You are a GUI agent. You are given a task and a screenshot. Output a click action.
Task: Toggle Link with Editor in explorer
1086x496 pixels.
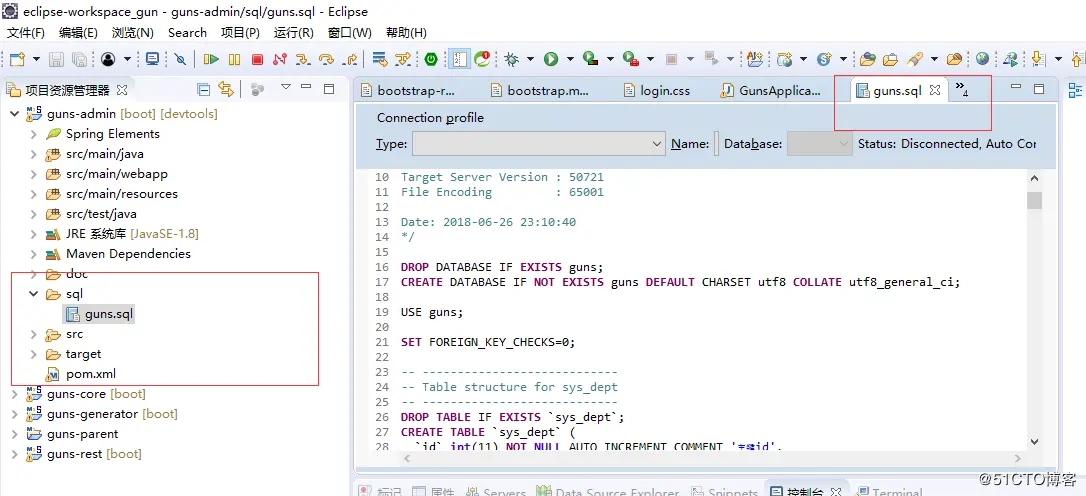tap(226, 89)
